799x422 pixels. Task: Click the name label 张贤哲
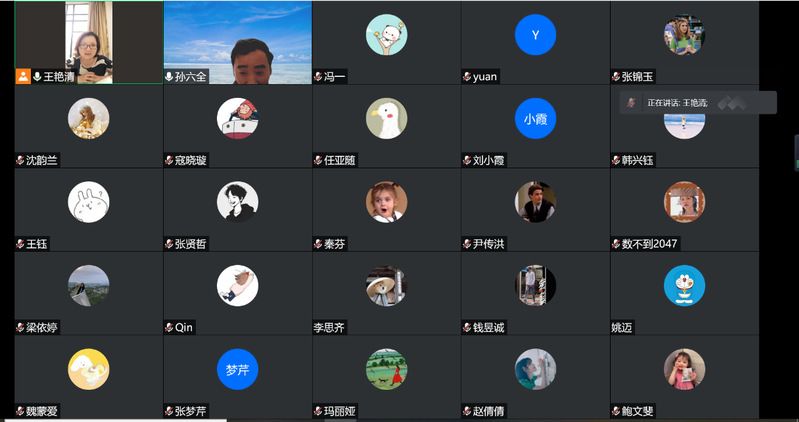coord(191,244)
